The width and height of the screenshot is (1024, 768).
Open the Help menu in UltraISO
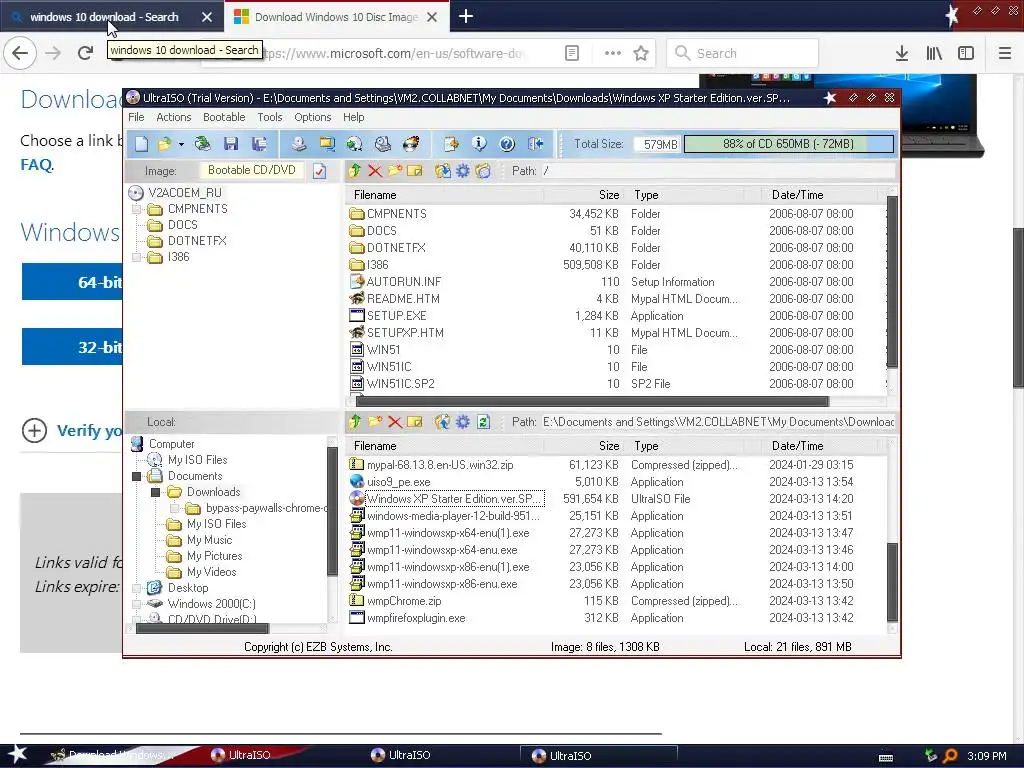353,118
